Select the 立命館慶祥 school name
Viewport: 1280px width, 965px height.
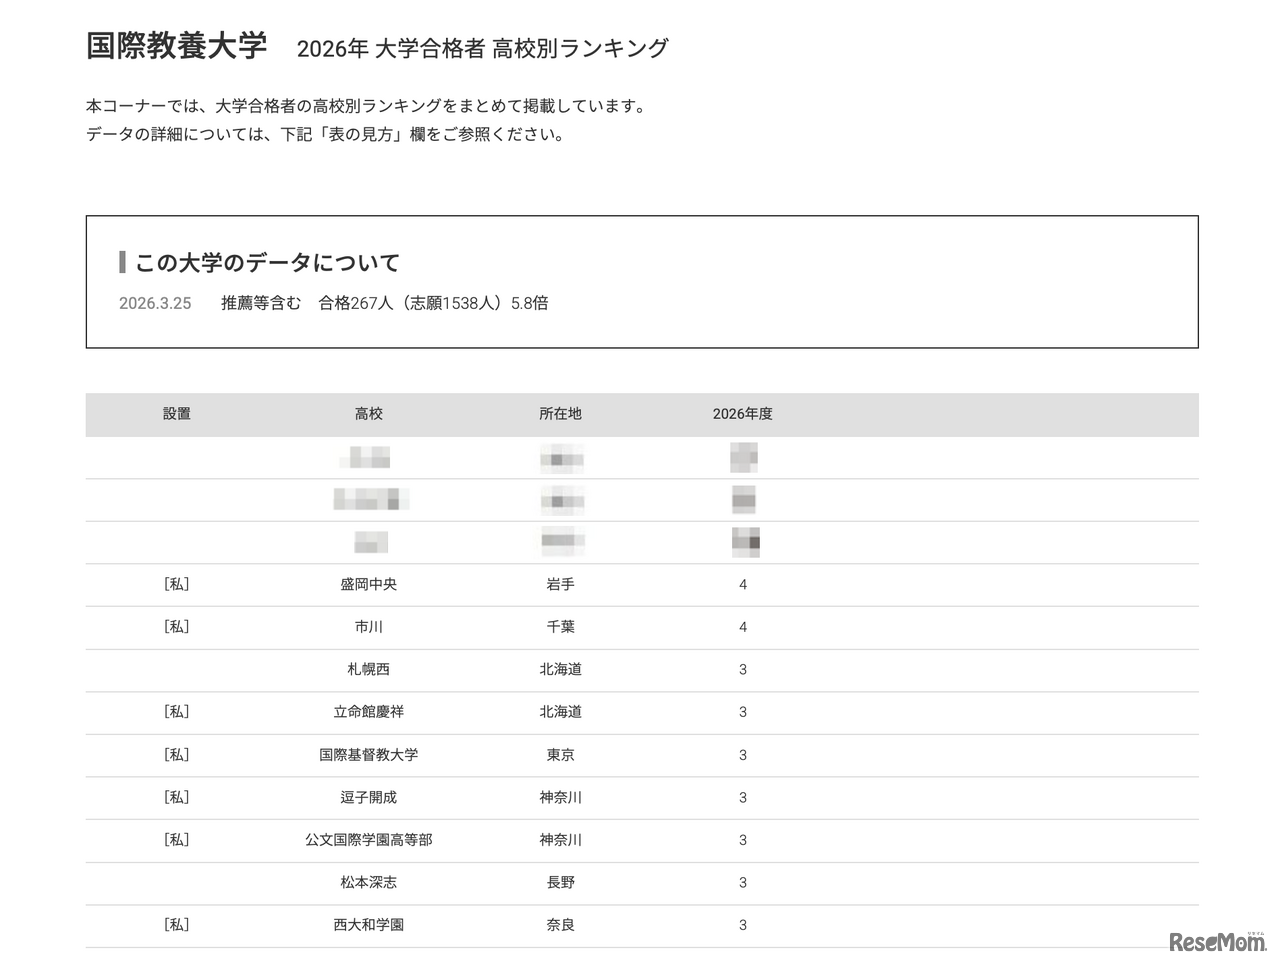click(369, 712)
